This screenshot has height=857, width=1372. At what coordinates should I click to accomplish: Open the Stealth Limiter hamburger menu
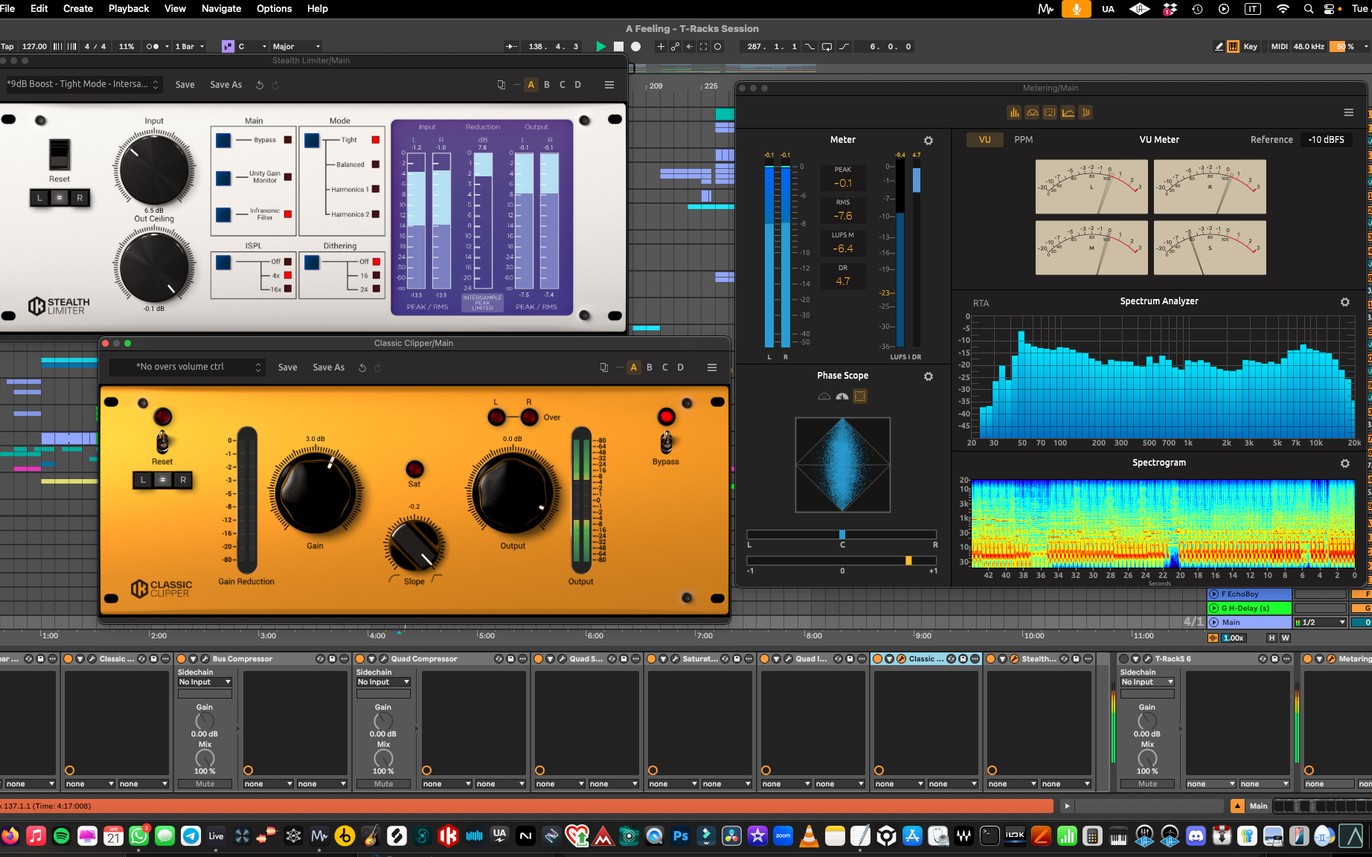609,85
